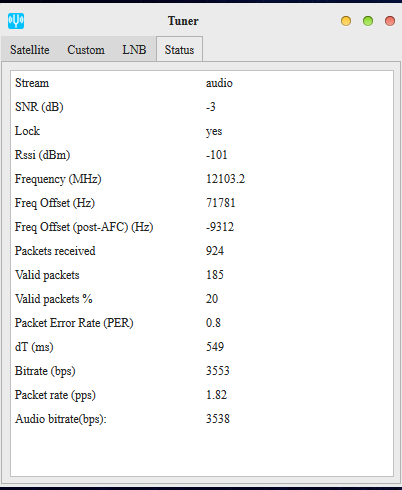Image resolution: width=402 pixels, height=490 pixels.
Task: Click the Bitrate (bps) value 3553
Action: (218, 371)
